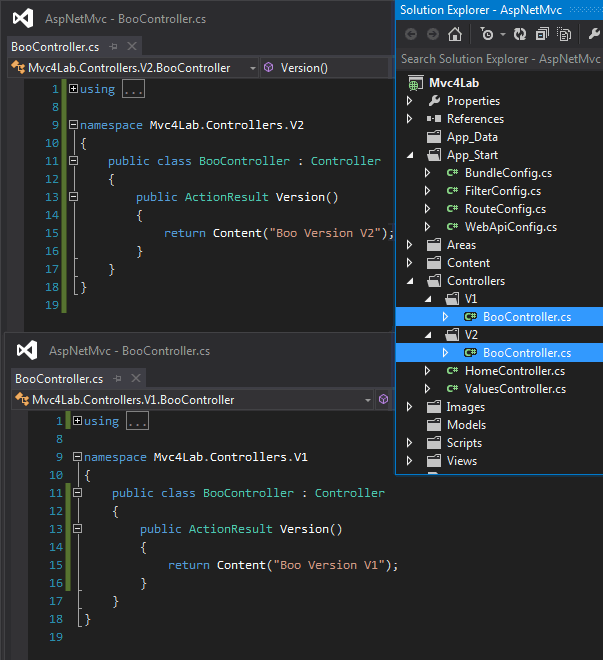Click the Search Solution Explorer field
The image size is (603, 660).
(499, 59)
